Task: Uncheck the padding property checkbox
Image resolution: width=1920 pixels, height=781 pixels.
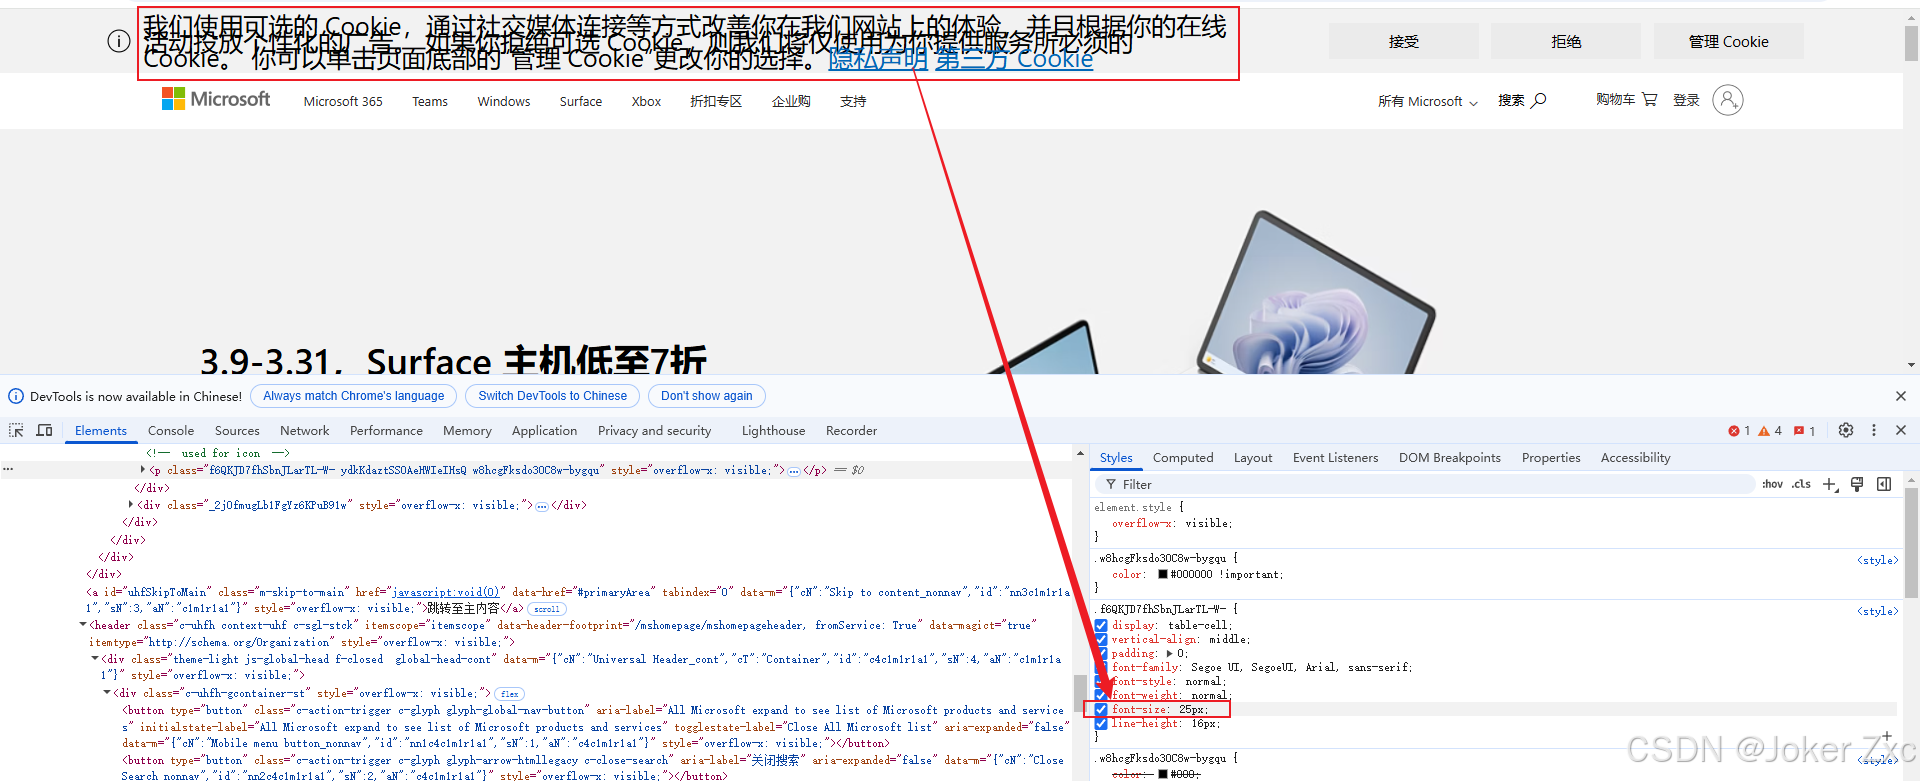Action: (x=1101, y=653)
